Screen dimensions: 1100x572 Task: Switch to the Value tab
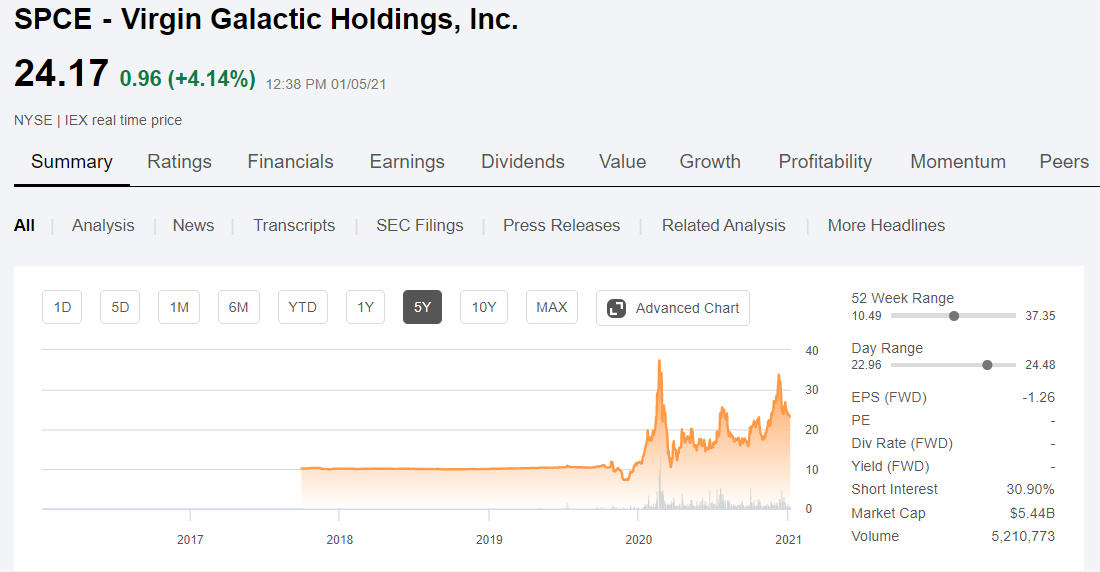(622, 162)
